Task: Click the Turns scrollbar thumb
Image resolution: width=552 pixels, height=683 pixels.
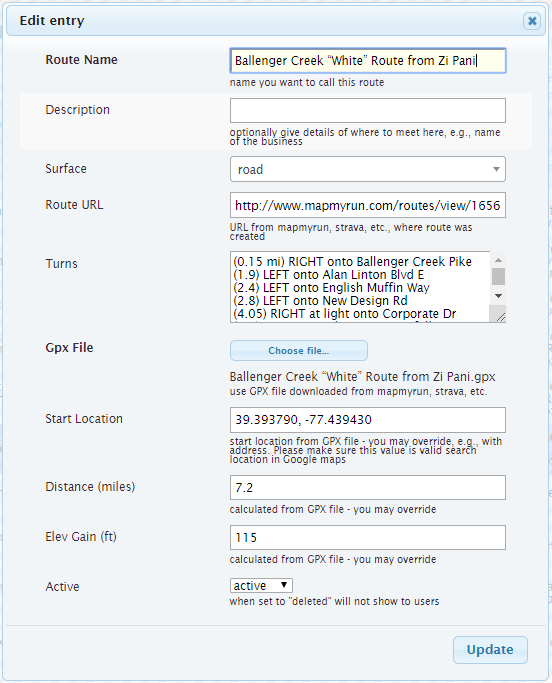Action: [498, 277]
